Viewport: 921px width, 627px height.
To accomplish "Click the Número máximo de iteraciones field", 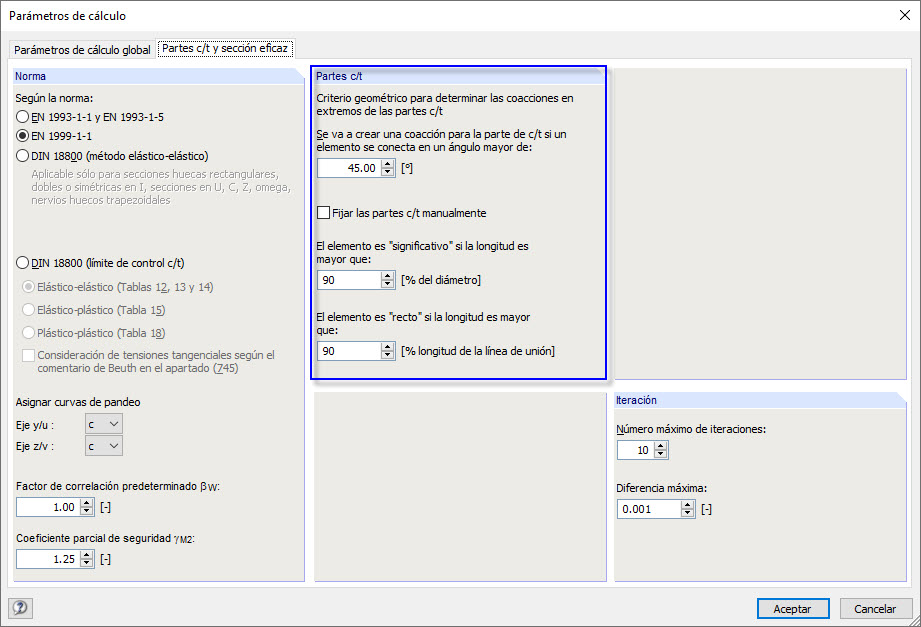I will pyautogui.click(x=636, y=450).
